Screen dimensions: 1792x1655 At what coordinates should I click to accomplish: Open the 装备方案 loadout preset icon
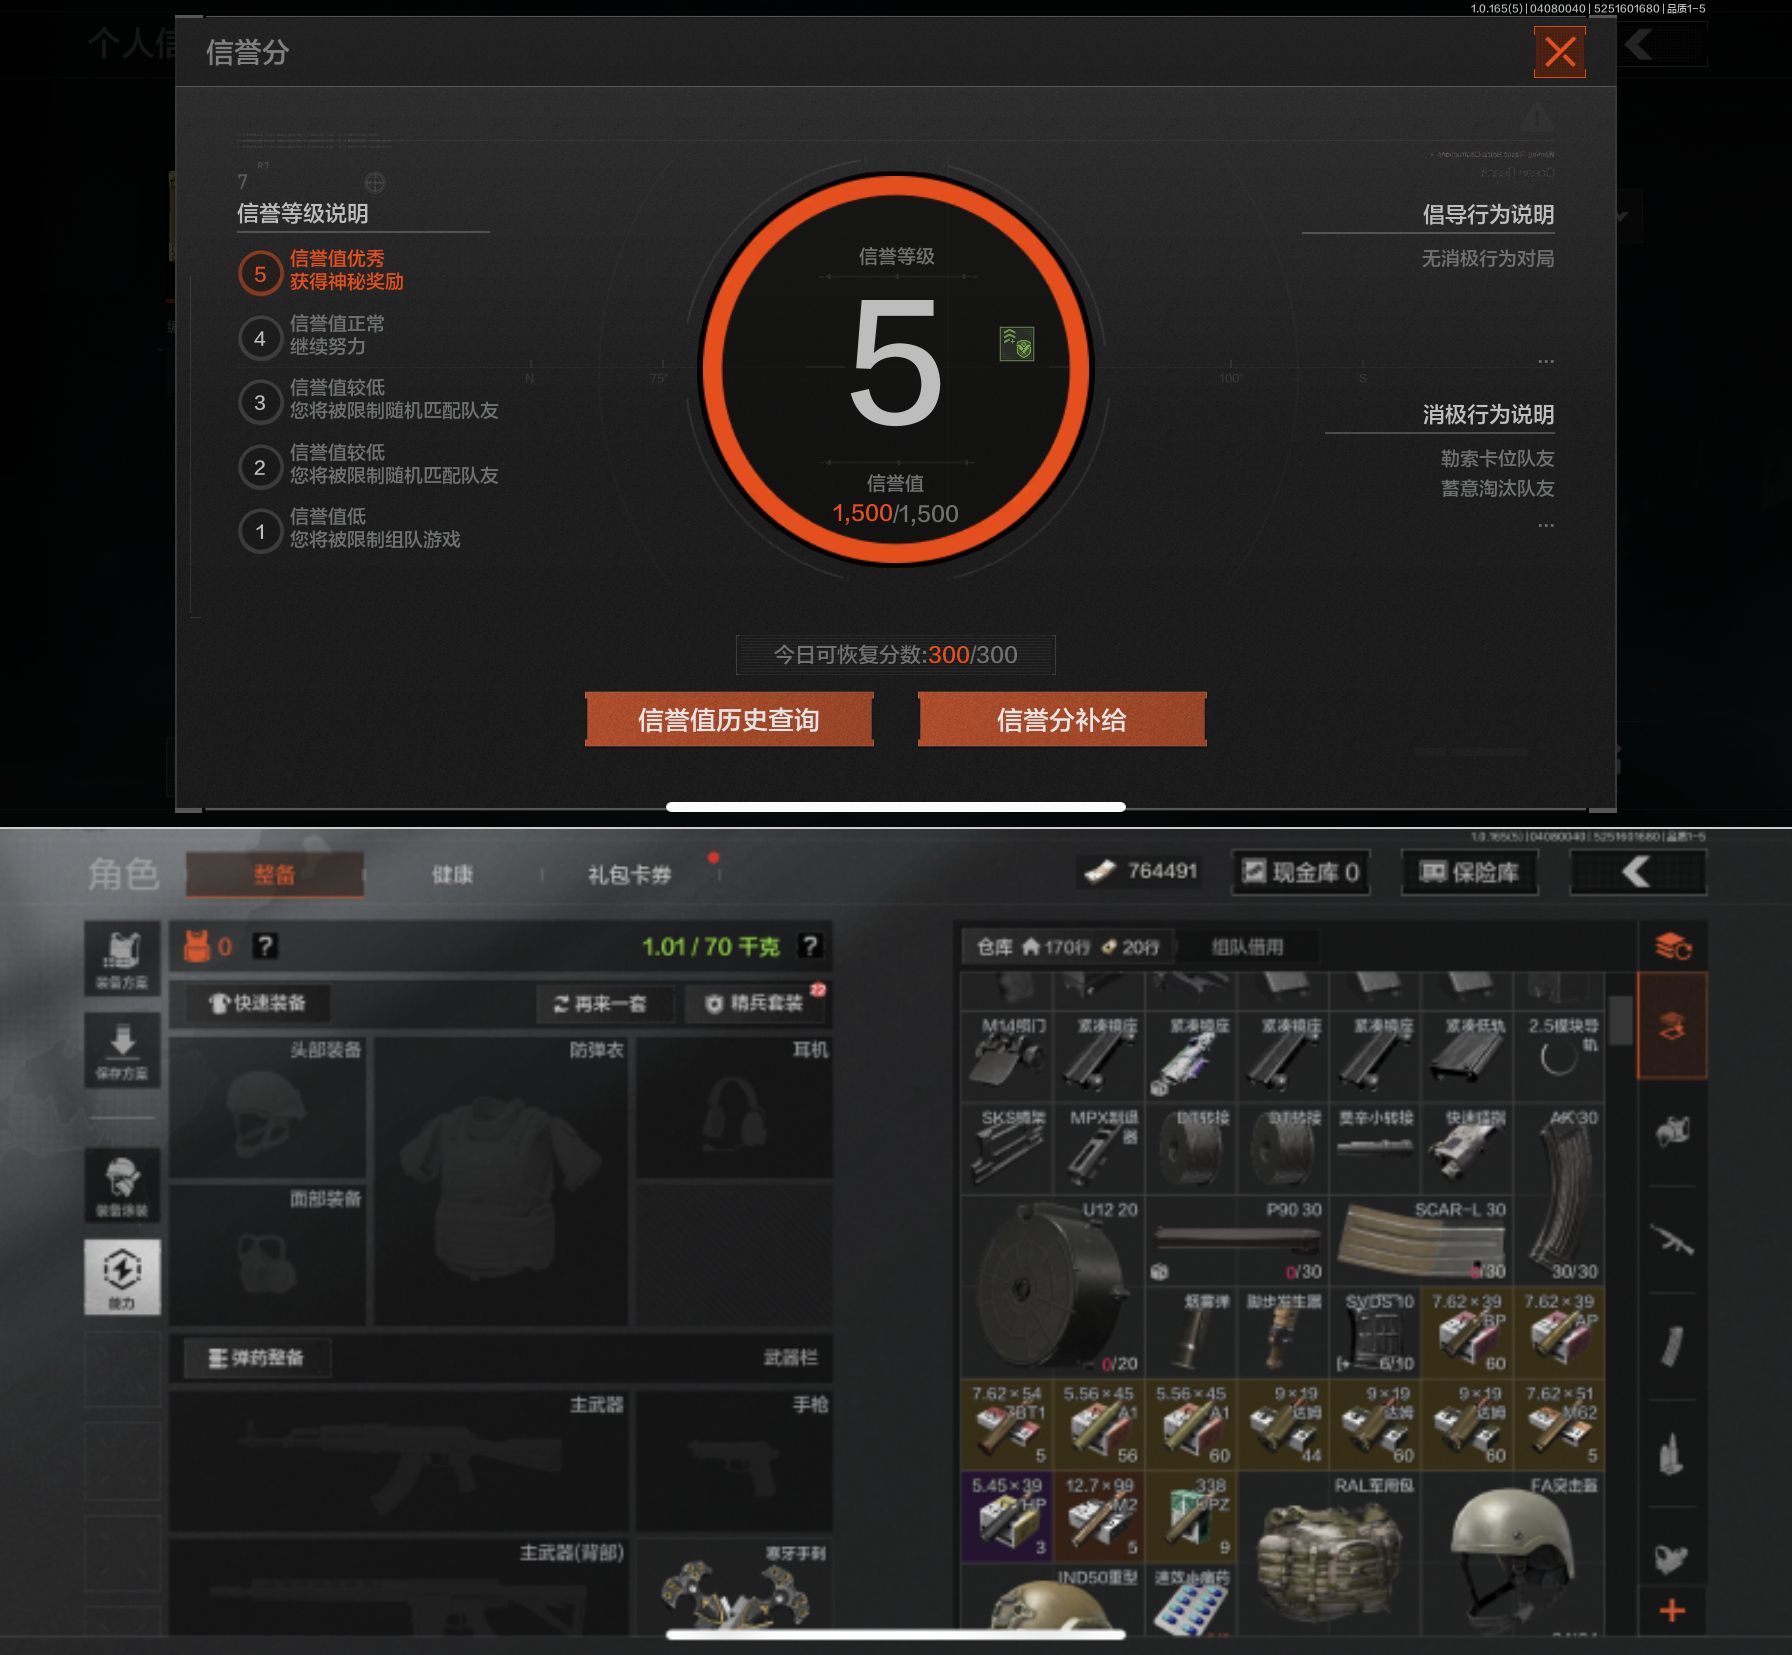point(122,958)
